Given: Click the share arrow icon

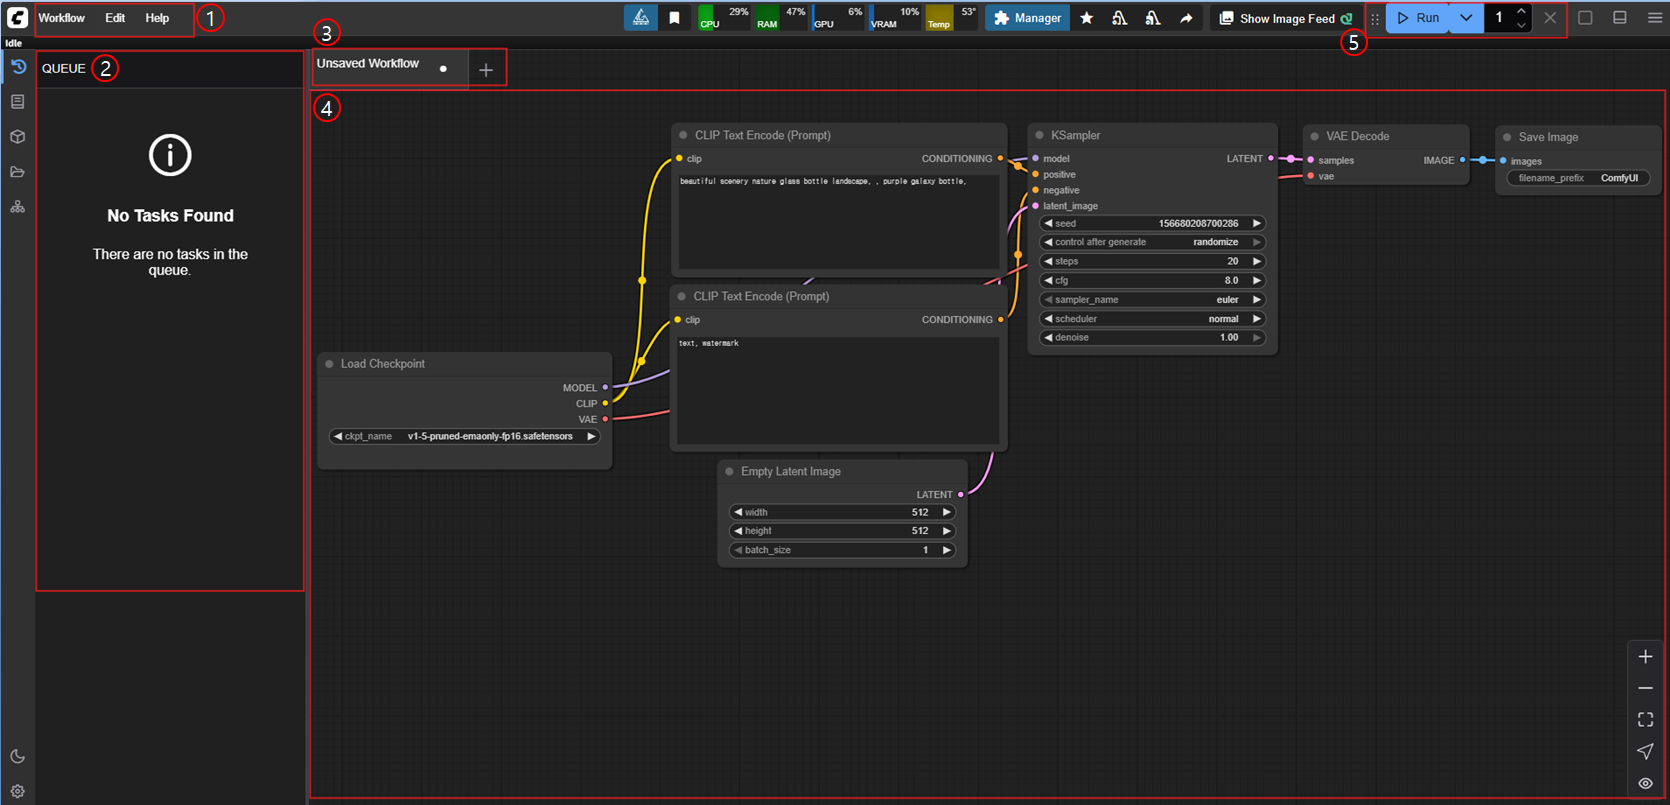Looking at the screenshot, I should click(1186, 18).
